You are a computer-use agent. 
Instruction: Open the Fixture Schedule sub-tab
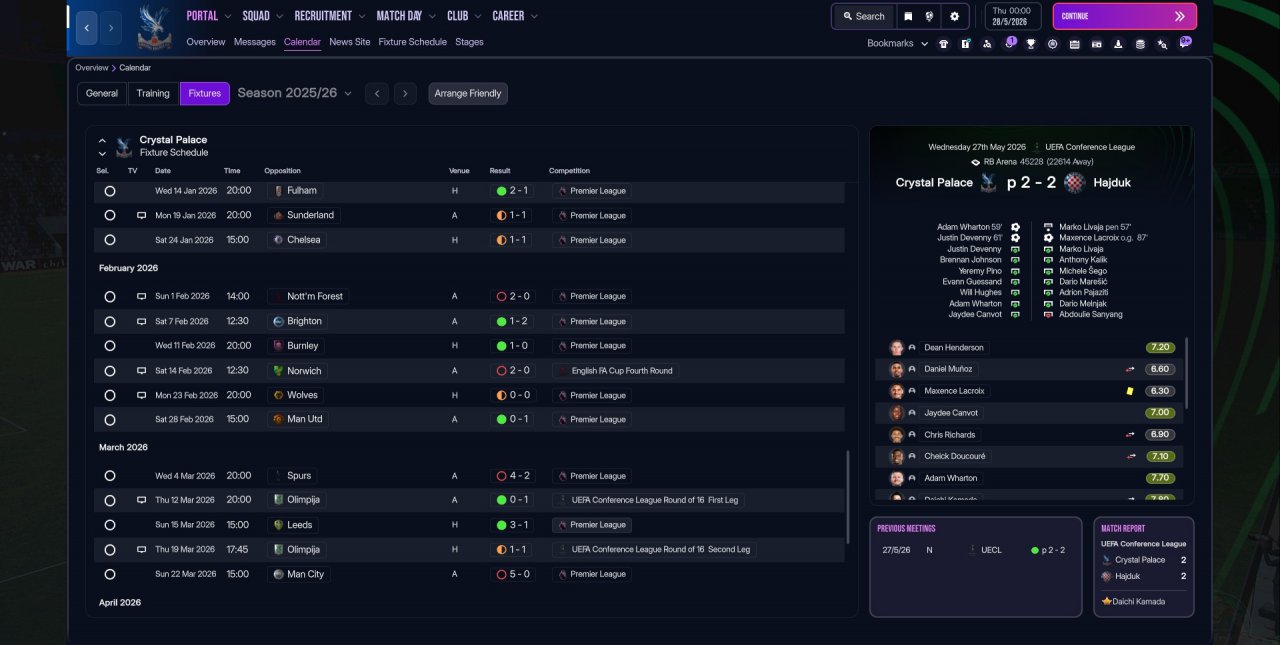(x=412, y=42)
